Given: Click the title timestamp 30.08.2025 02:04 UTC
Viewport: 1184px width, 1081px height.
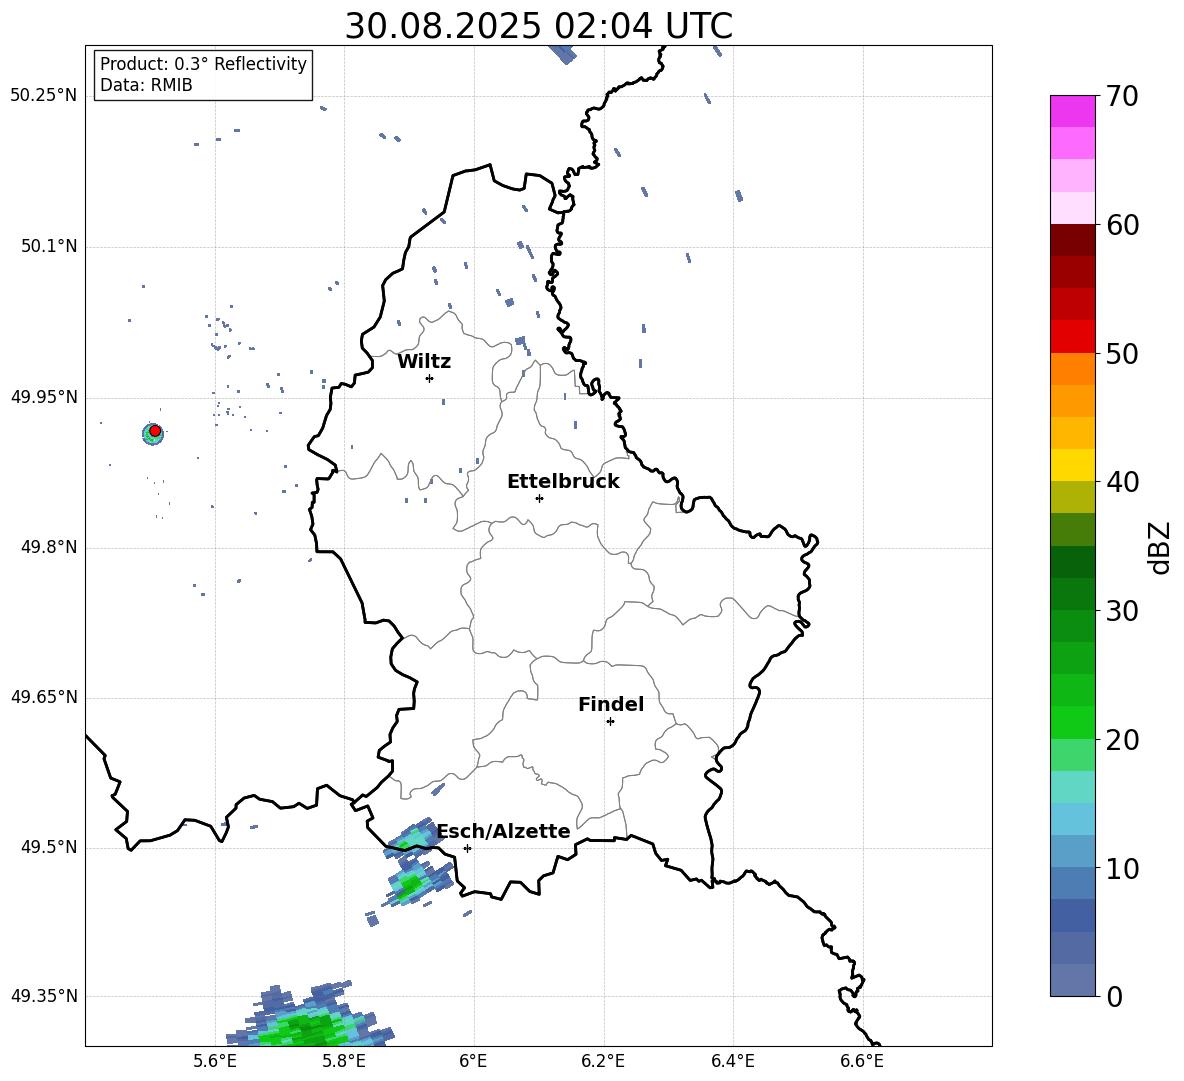Looking at the screenshot, I should [538, 26].
